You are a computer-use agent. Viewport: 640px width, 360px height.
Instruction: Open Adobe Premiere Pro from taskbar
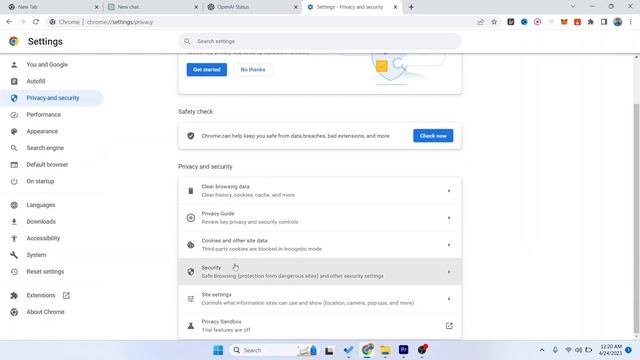[x=403, y=350]
